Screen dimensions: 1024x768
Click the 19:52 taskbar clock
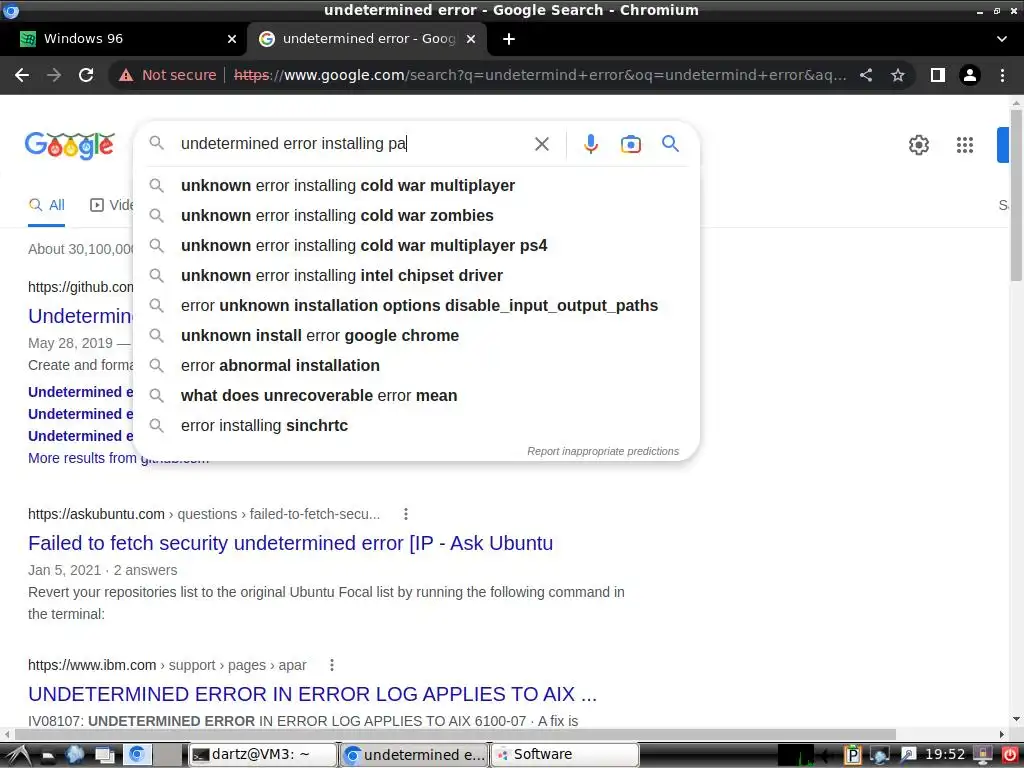click(x=945, y=755)
